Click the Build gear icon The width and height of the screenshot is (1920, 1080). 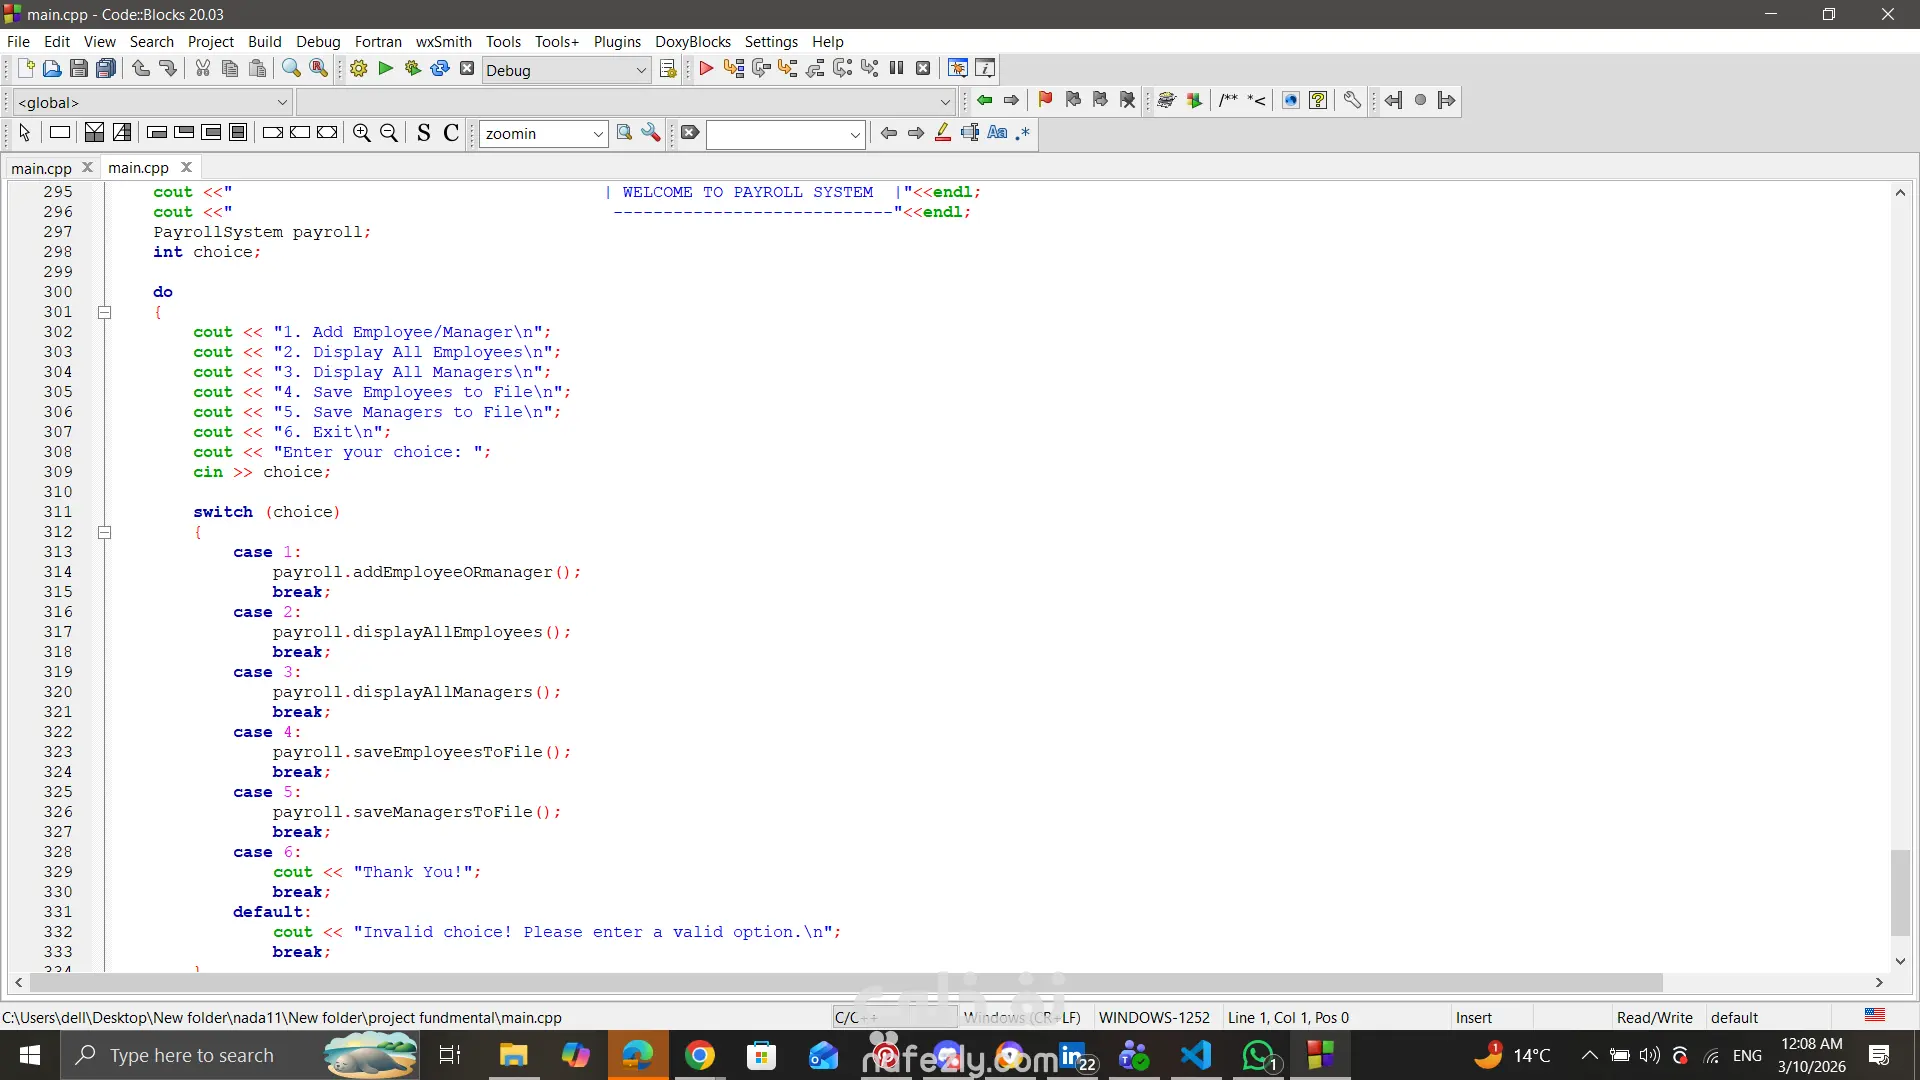tap(358, 69)
